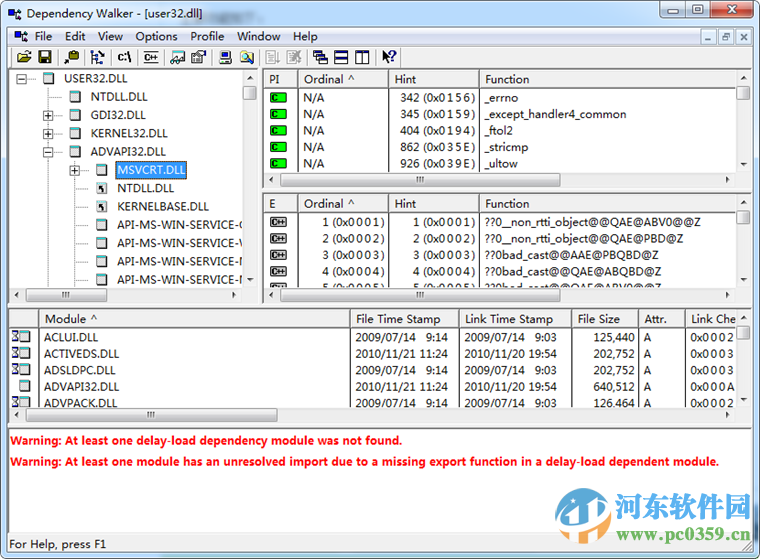
Task: Open module Properties toolbar icon
Action: [198, 57]
